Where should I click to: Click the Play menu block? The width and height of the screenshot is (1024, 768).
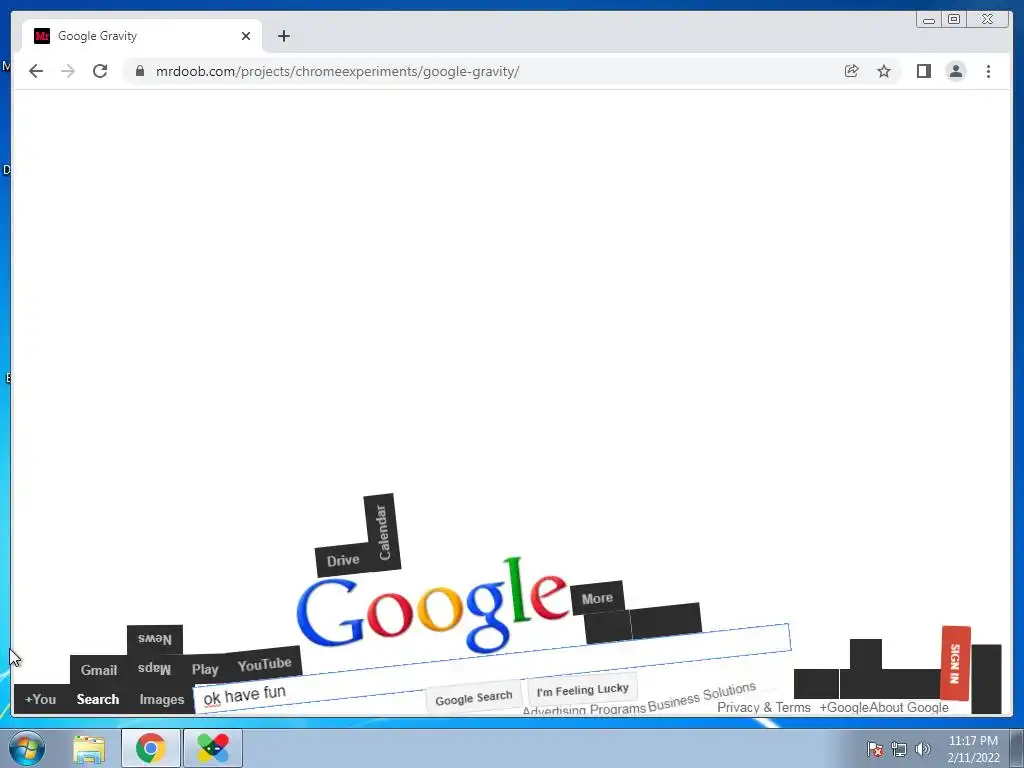pyautogui.click(x=205, y=669)
